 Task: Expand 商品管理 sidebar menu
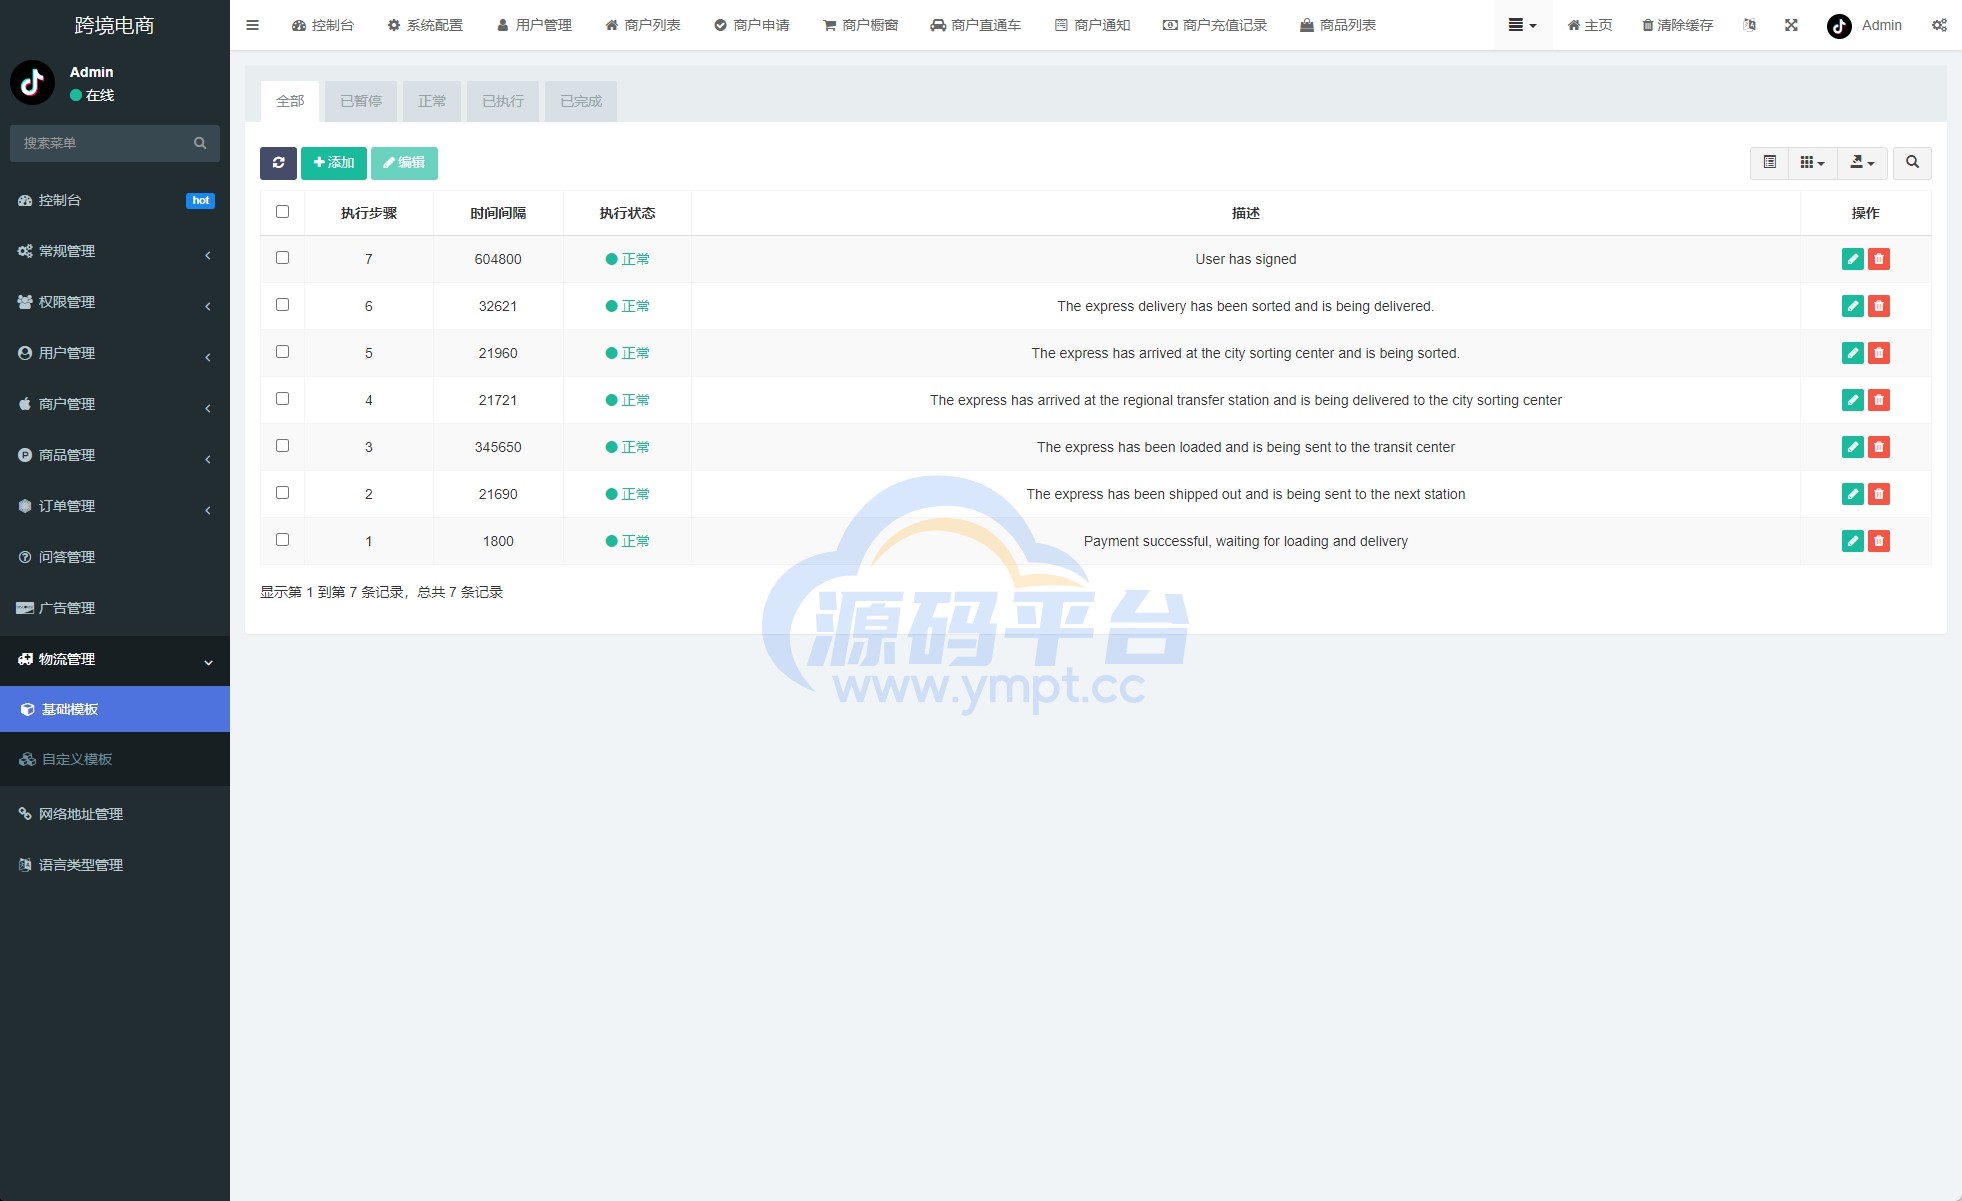(115, 456)
